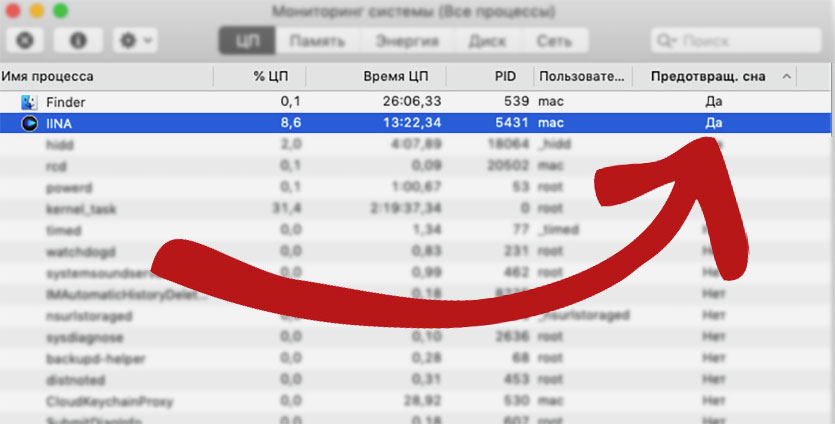Sort by % ЦП column header
The height and width of the screenshot is (424, 835).
(x=260, y=77)
